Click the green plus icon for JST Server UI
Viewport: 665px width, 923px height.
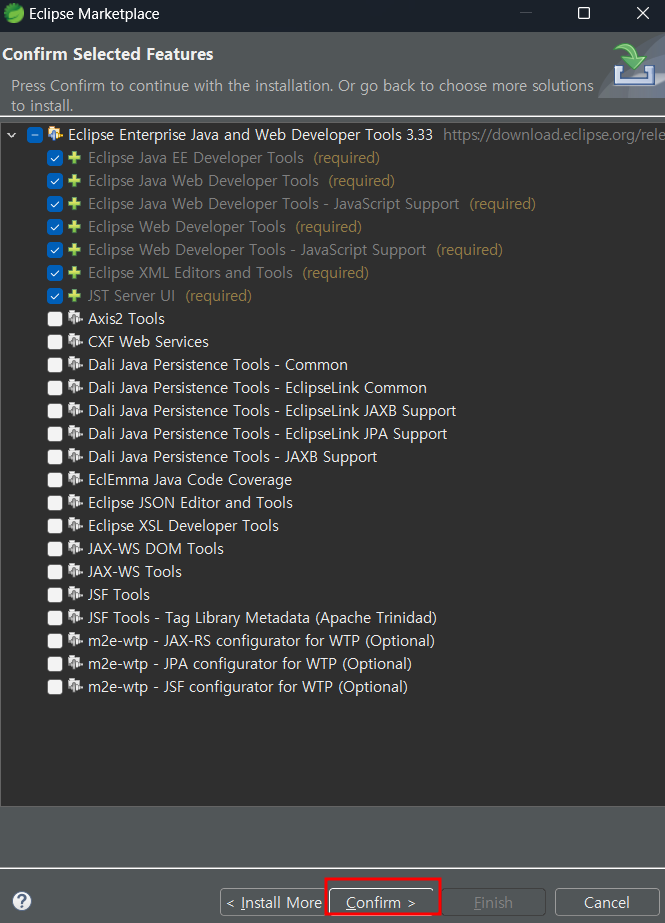click(x=74, y=296)
